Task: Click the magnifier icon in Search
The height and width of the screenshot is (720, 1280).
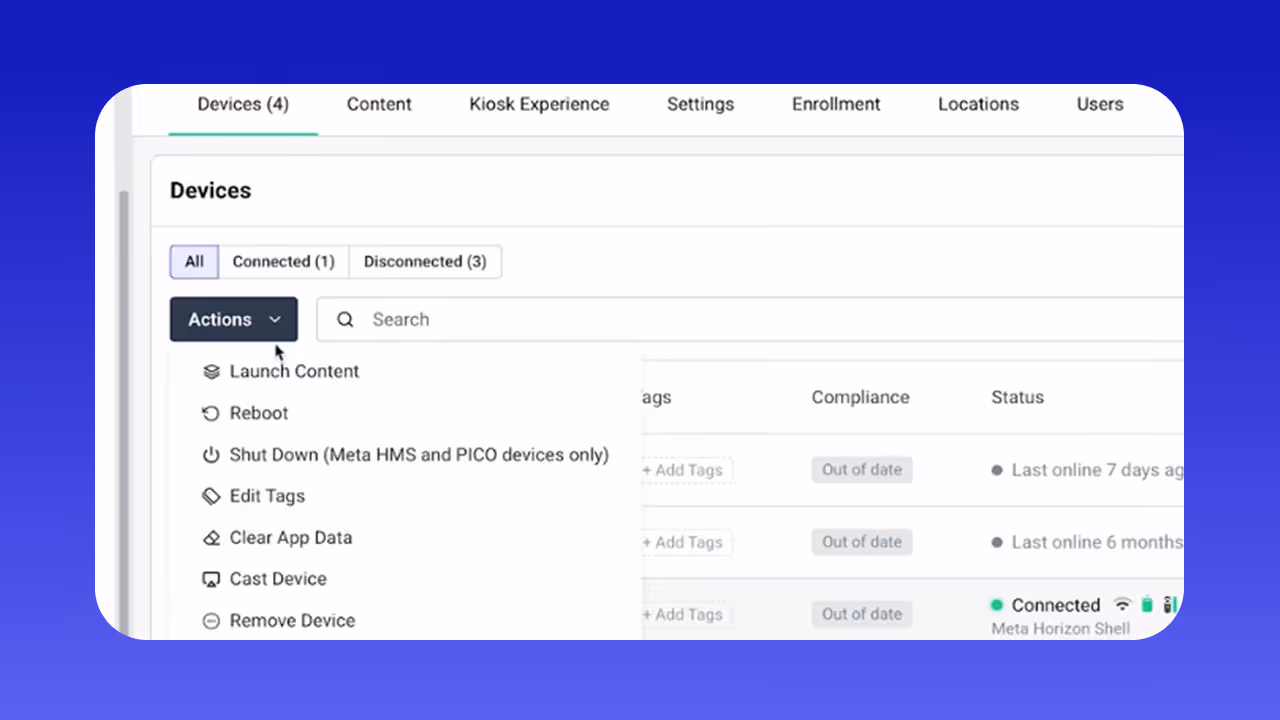Action: tap(345, 320)
